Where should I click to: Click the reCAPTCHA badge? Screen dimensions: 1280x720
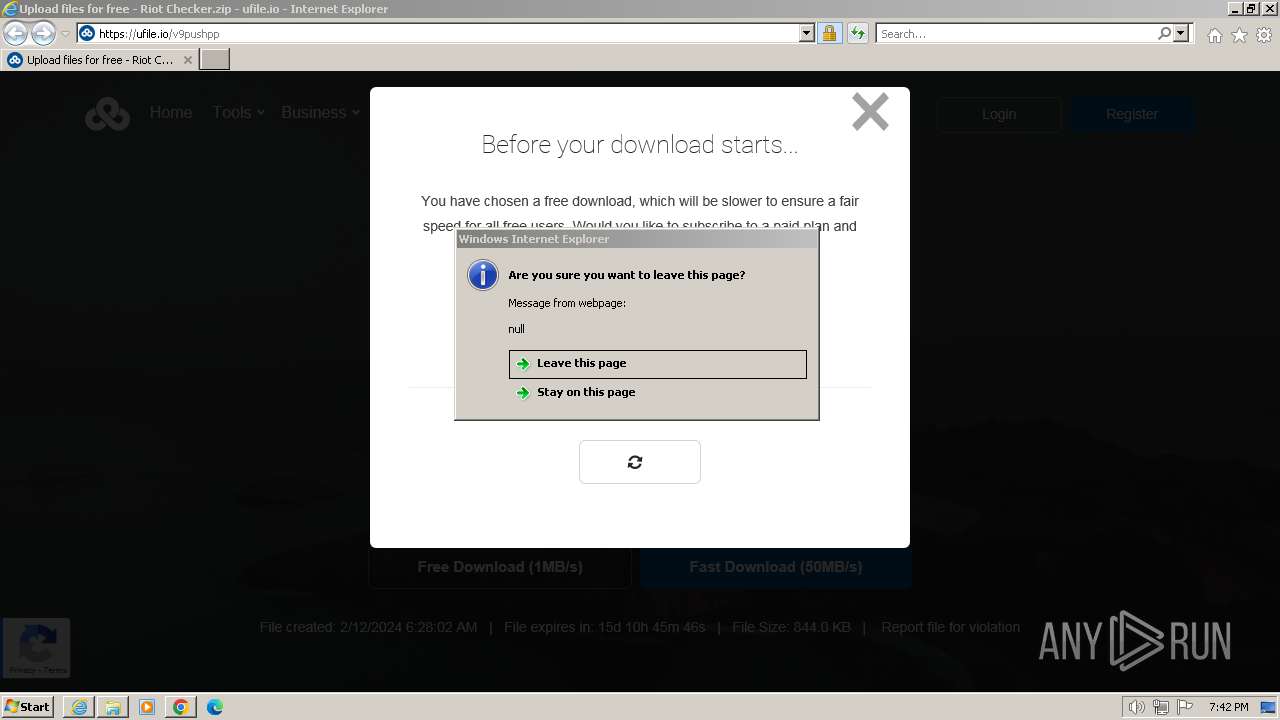(36, 647)
